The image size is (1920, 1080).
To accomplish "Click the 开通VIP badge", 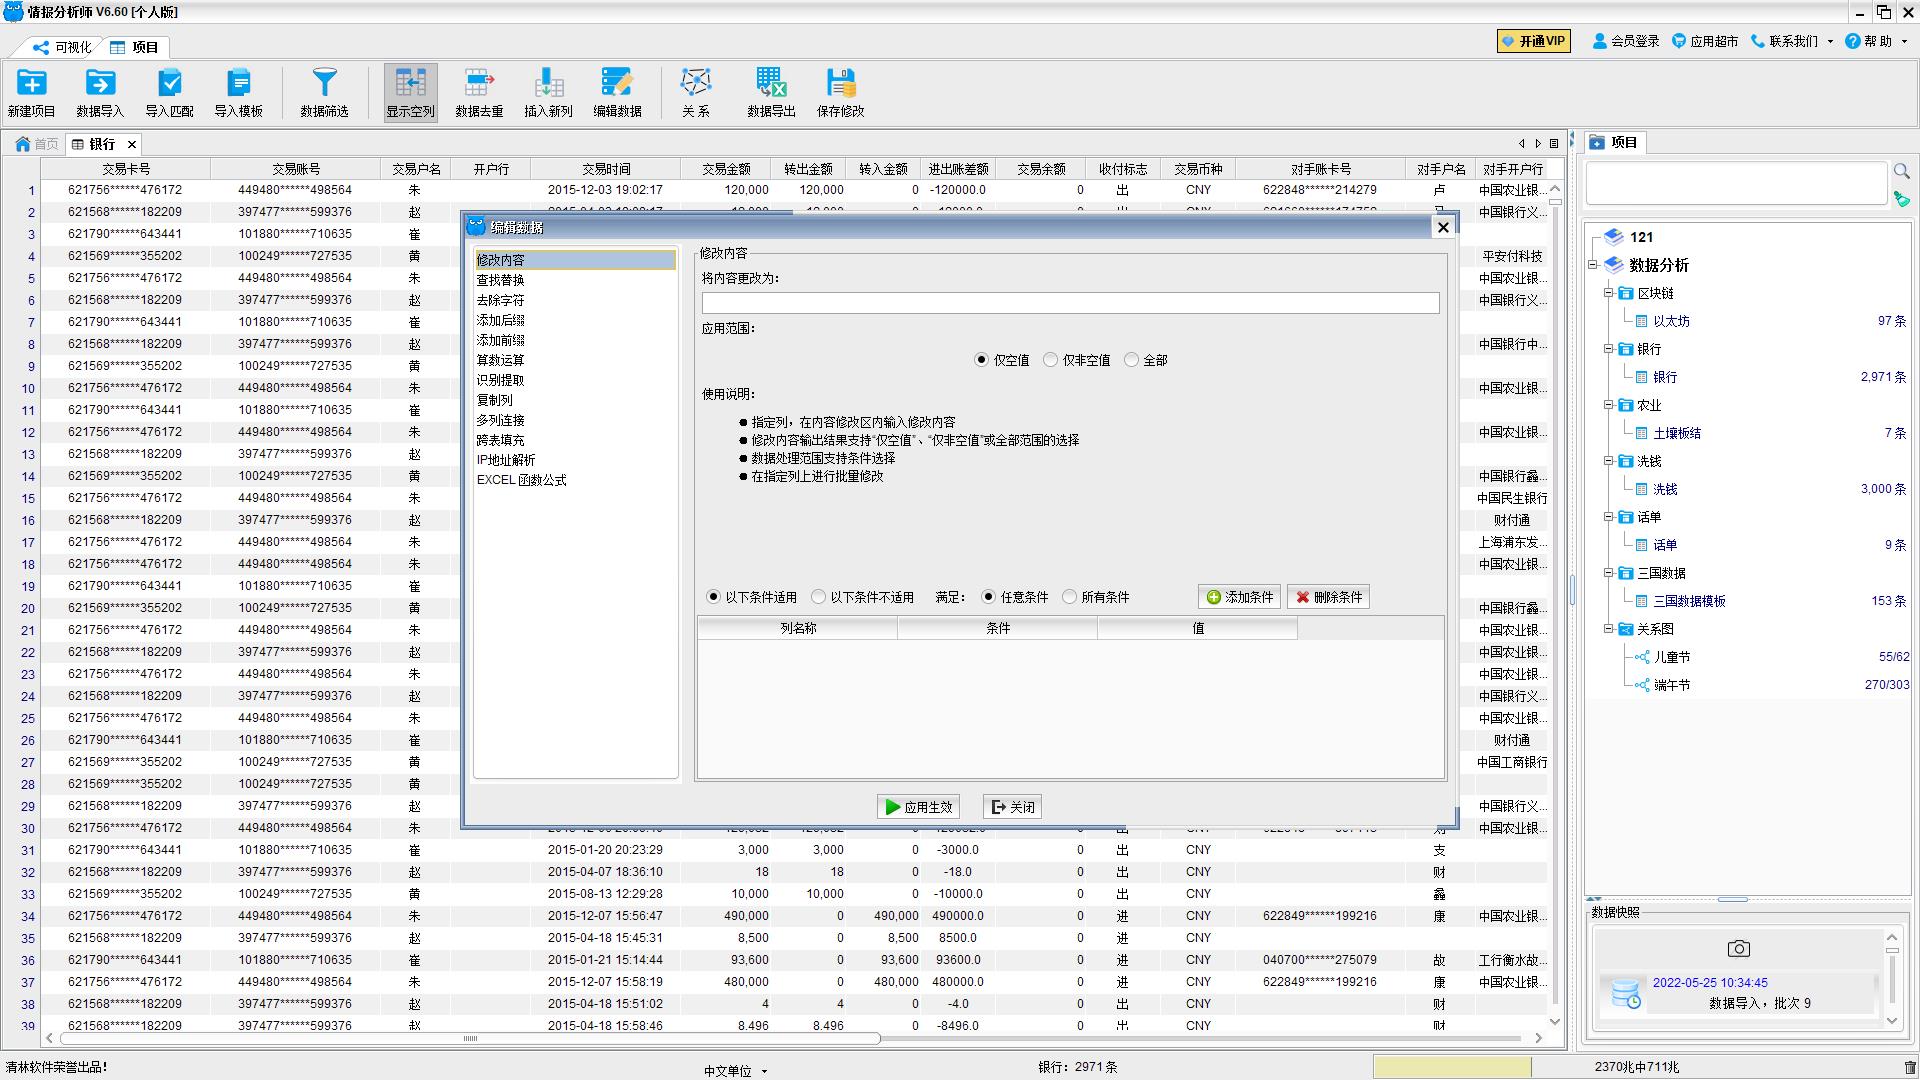I will coord(1534,41).
